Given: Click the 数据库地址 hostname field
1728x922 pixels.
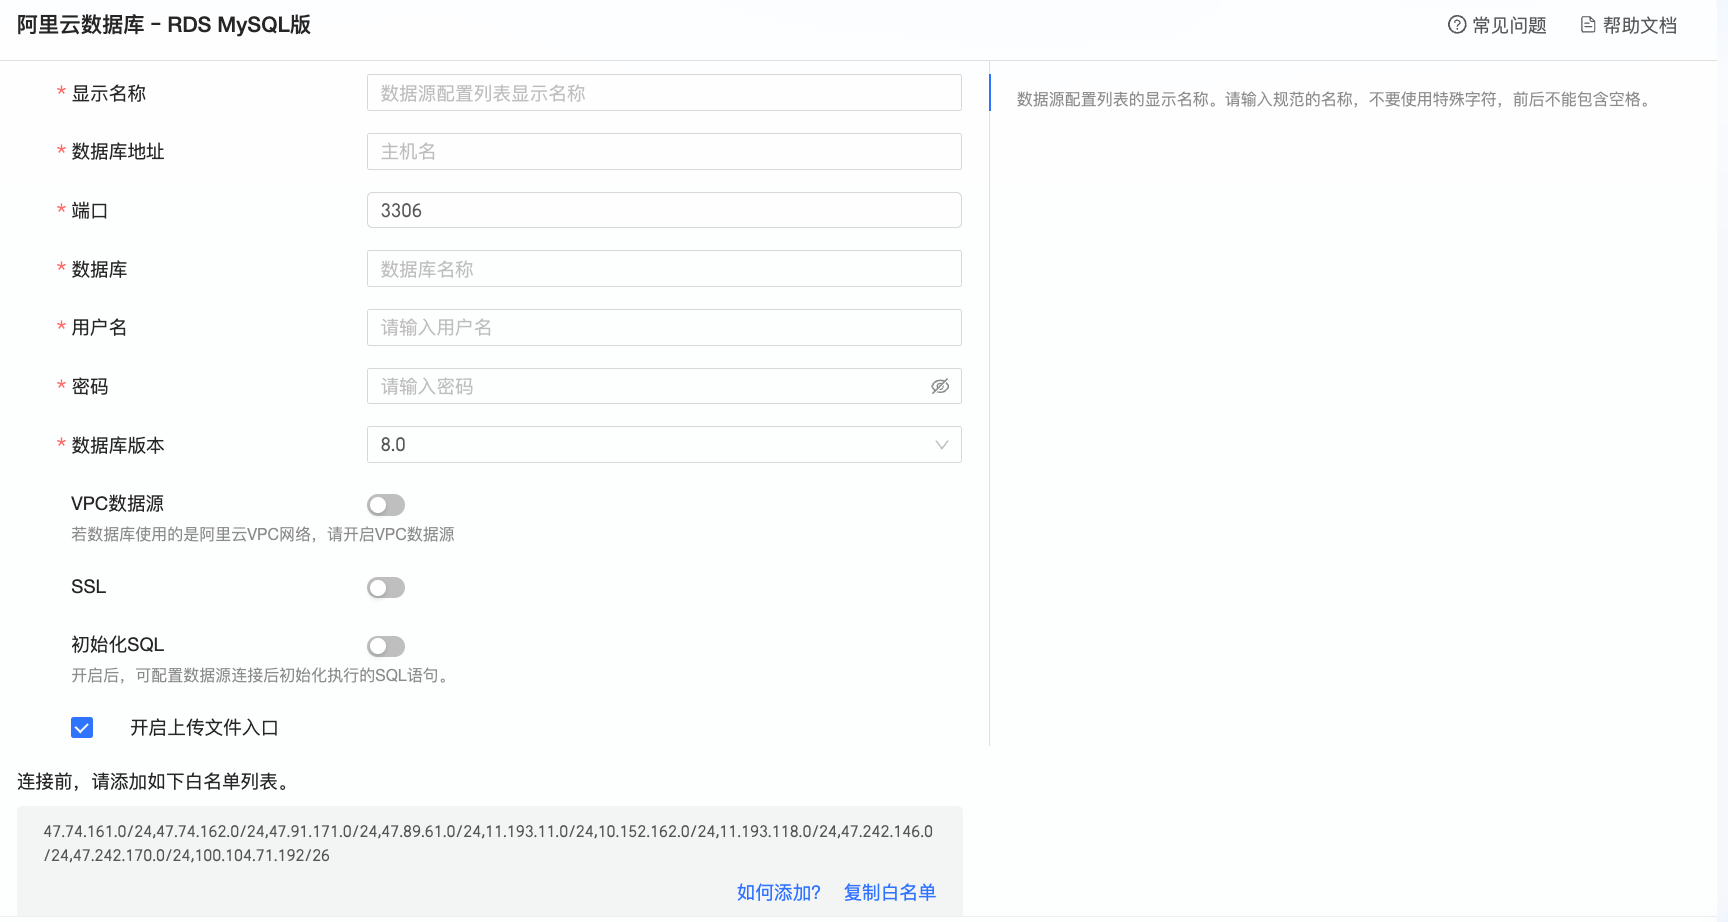Looking at the screenshot, I should (x=664, y=151).
